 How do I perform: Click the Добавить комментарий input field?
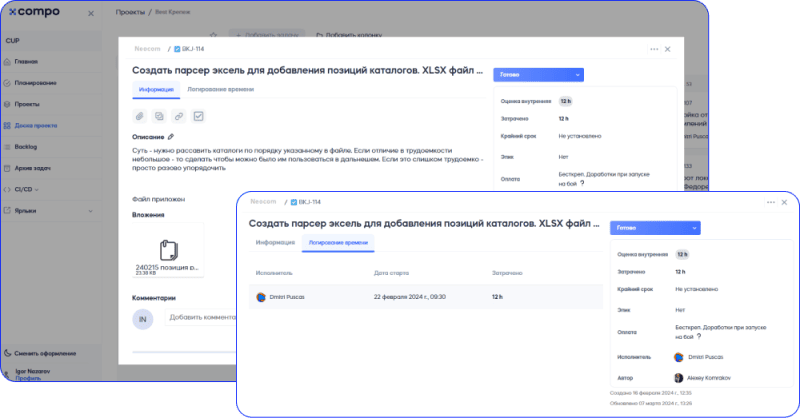pos(202,317)
